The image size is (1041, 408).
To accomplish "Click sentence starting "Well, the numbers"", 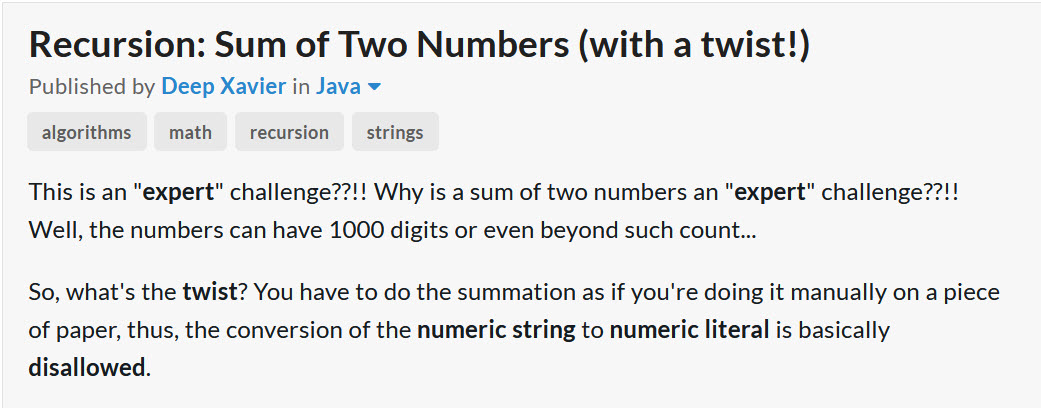I will click(392, 230).
